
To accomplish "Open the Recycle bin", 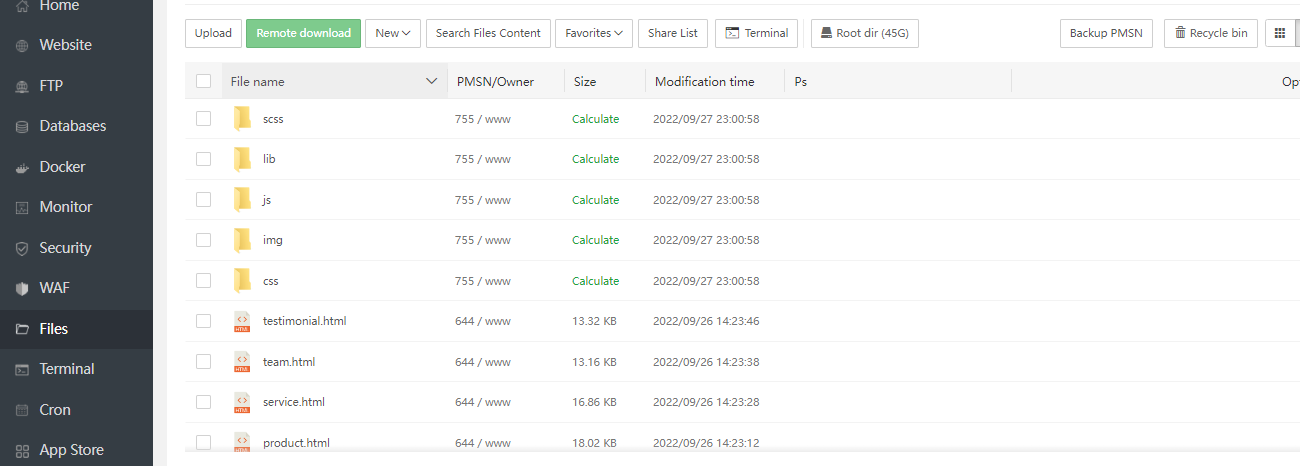I will point(1210,33).
